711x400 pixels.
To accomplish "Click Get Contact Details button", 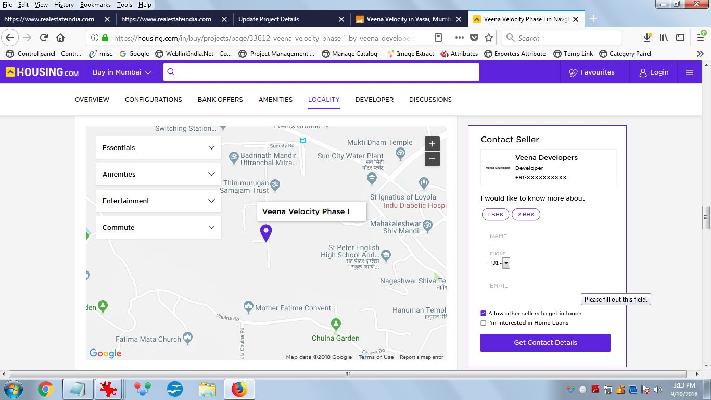I will click(545, 343).
